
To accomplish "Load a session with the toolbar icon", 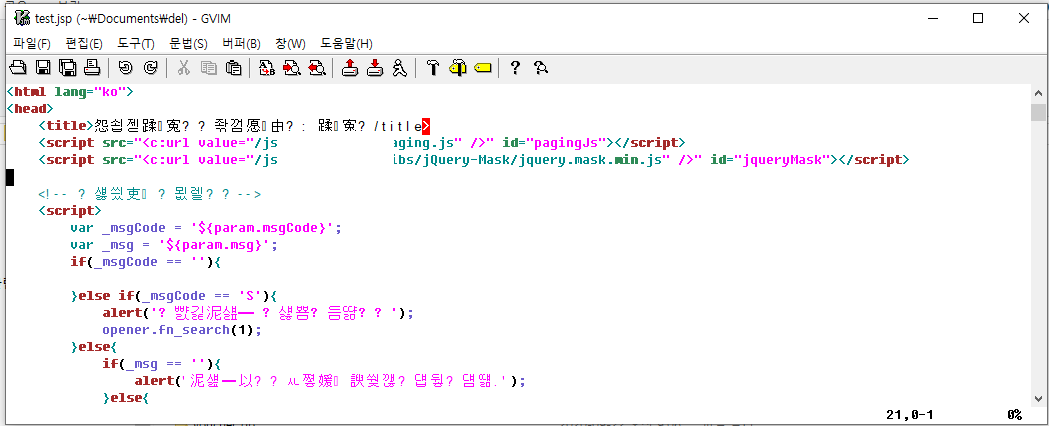I will pos(350,68).
